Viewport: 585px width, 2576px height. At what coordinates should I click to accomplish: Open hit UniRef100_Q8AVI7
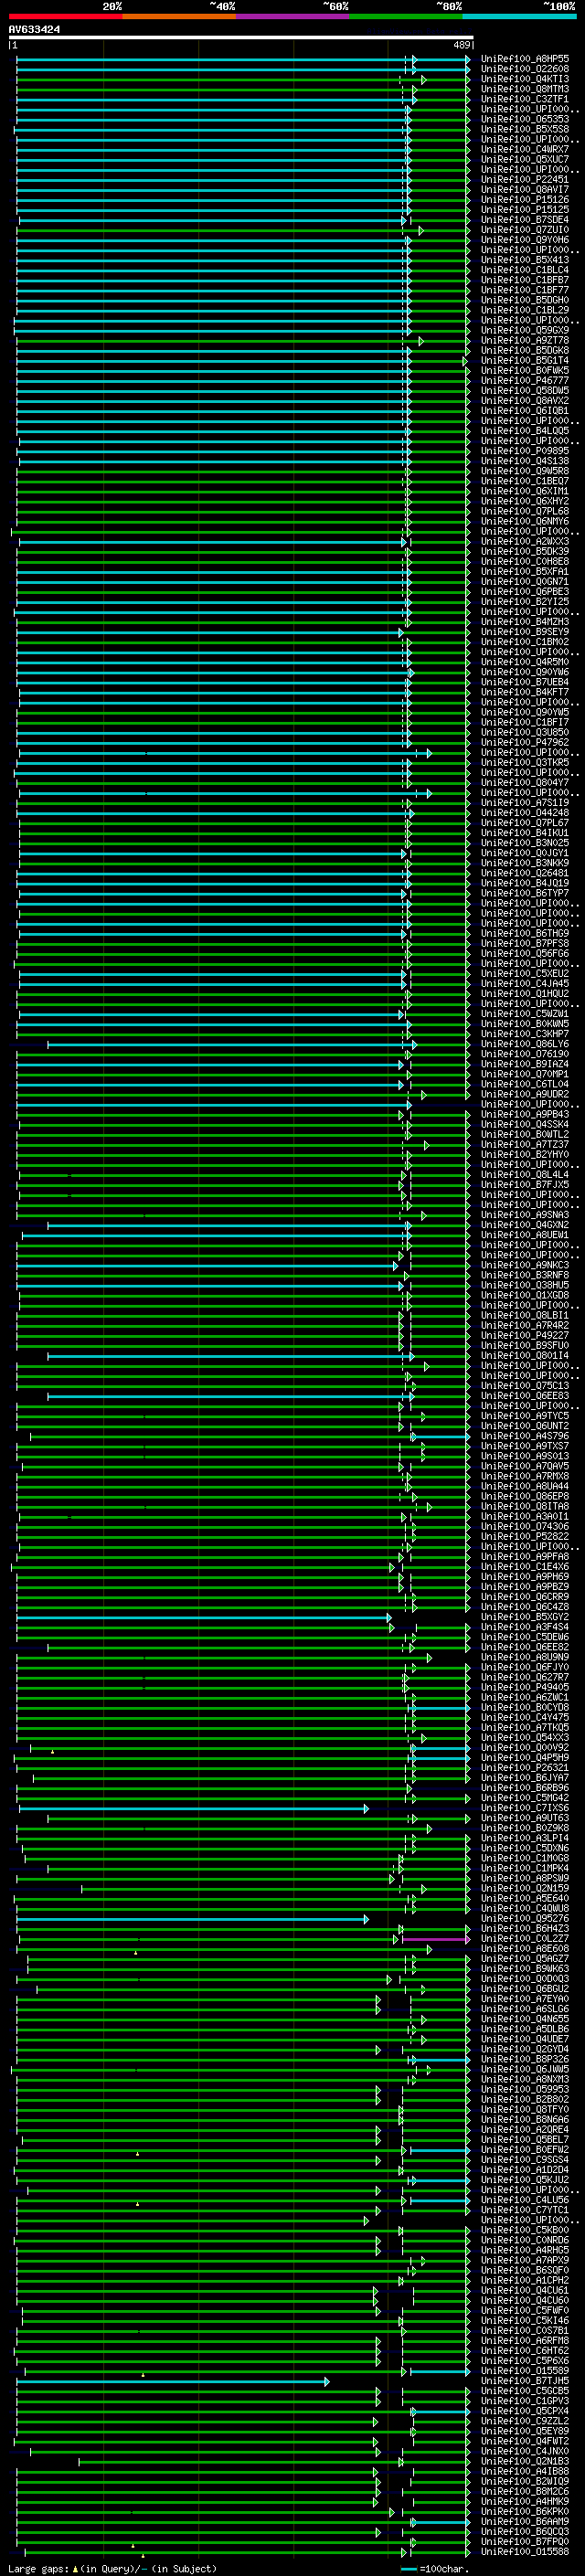pos(524,189)
